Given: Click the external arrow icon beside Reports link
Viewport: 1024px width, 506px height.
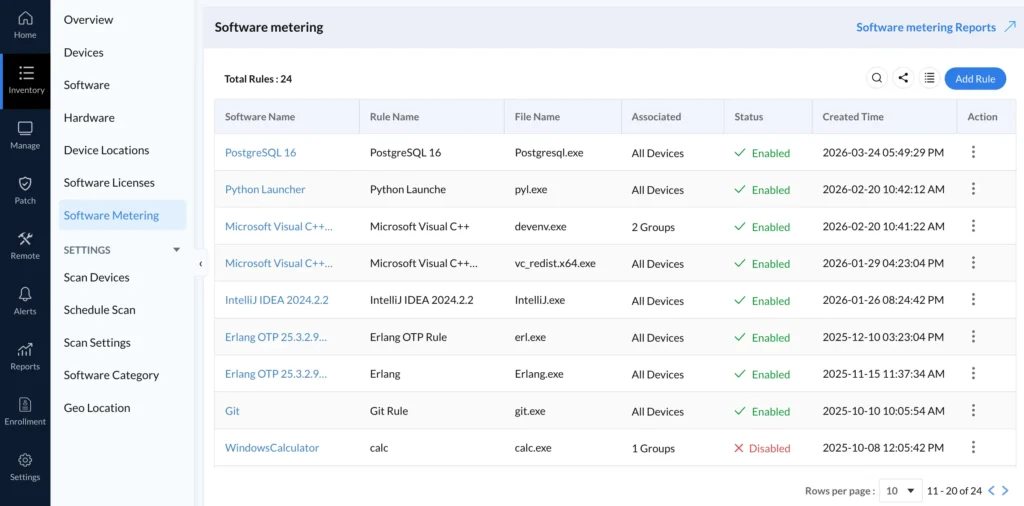Looking at the screenshot, I should 1010,27.
